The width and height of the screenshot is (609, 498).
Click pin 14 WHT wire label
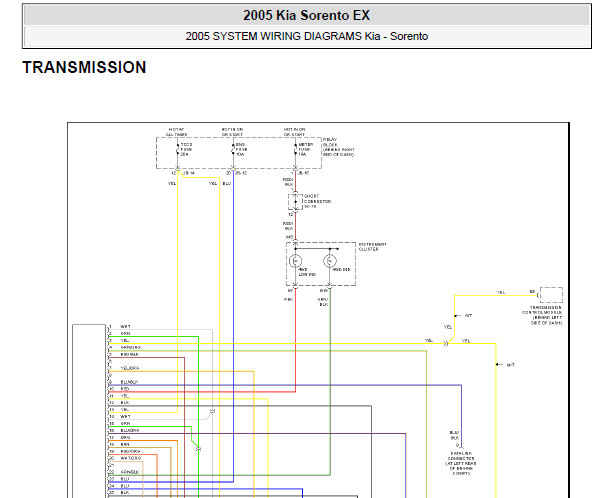click(125, 416)
